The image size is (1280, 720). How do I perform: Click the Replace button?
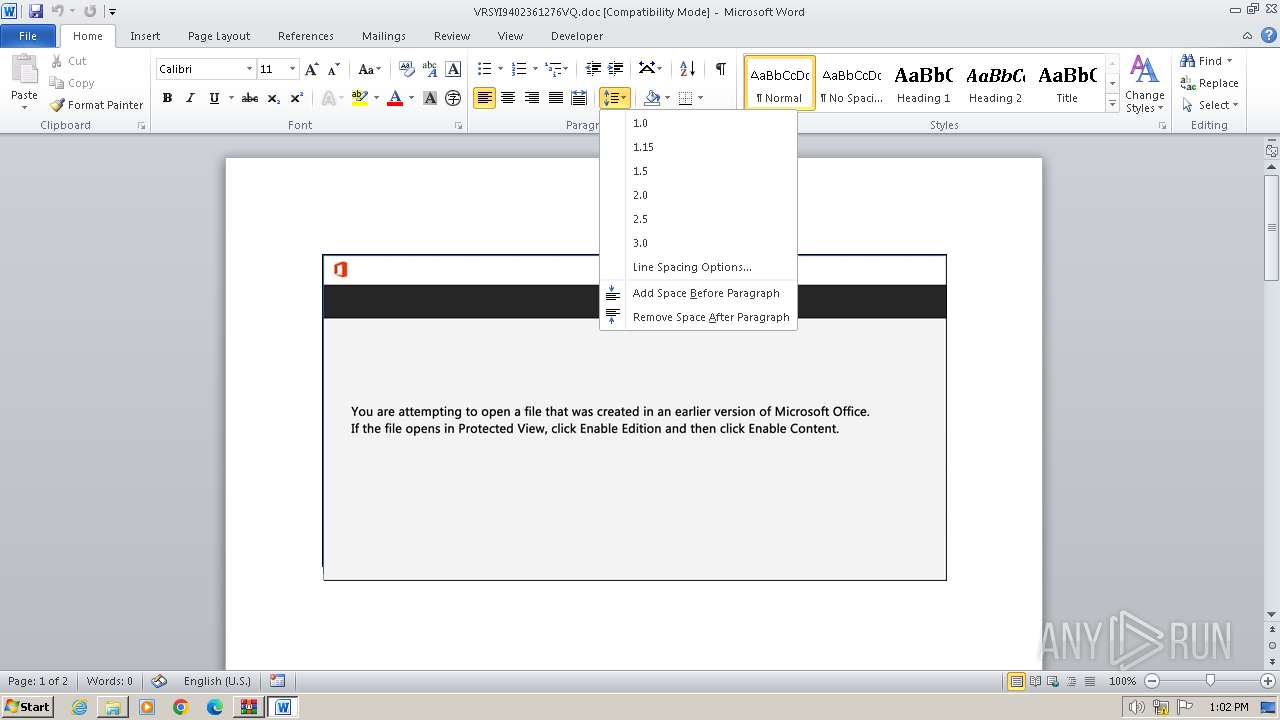pyautogui.click(x=1209, y=83)
